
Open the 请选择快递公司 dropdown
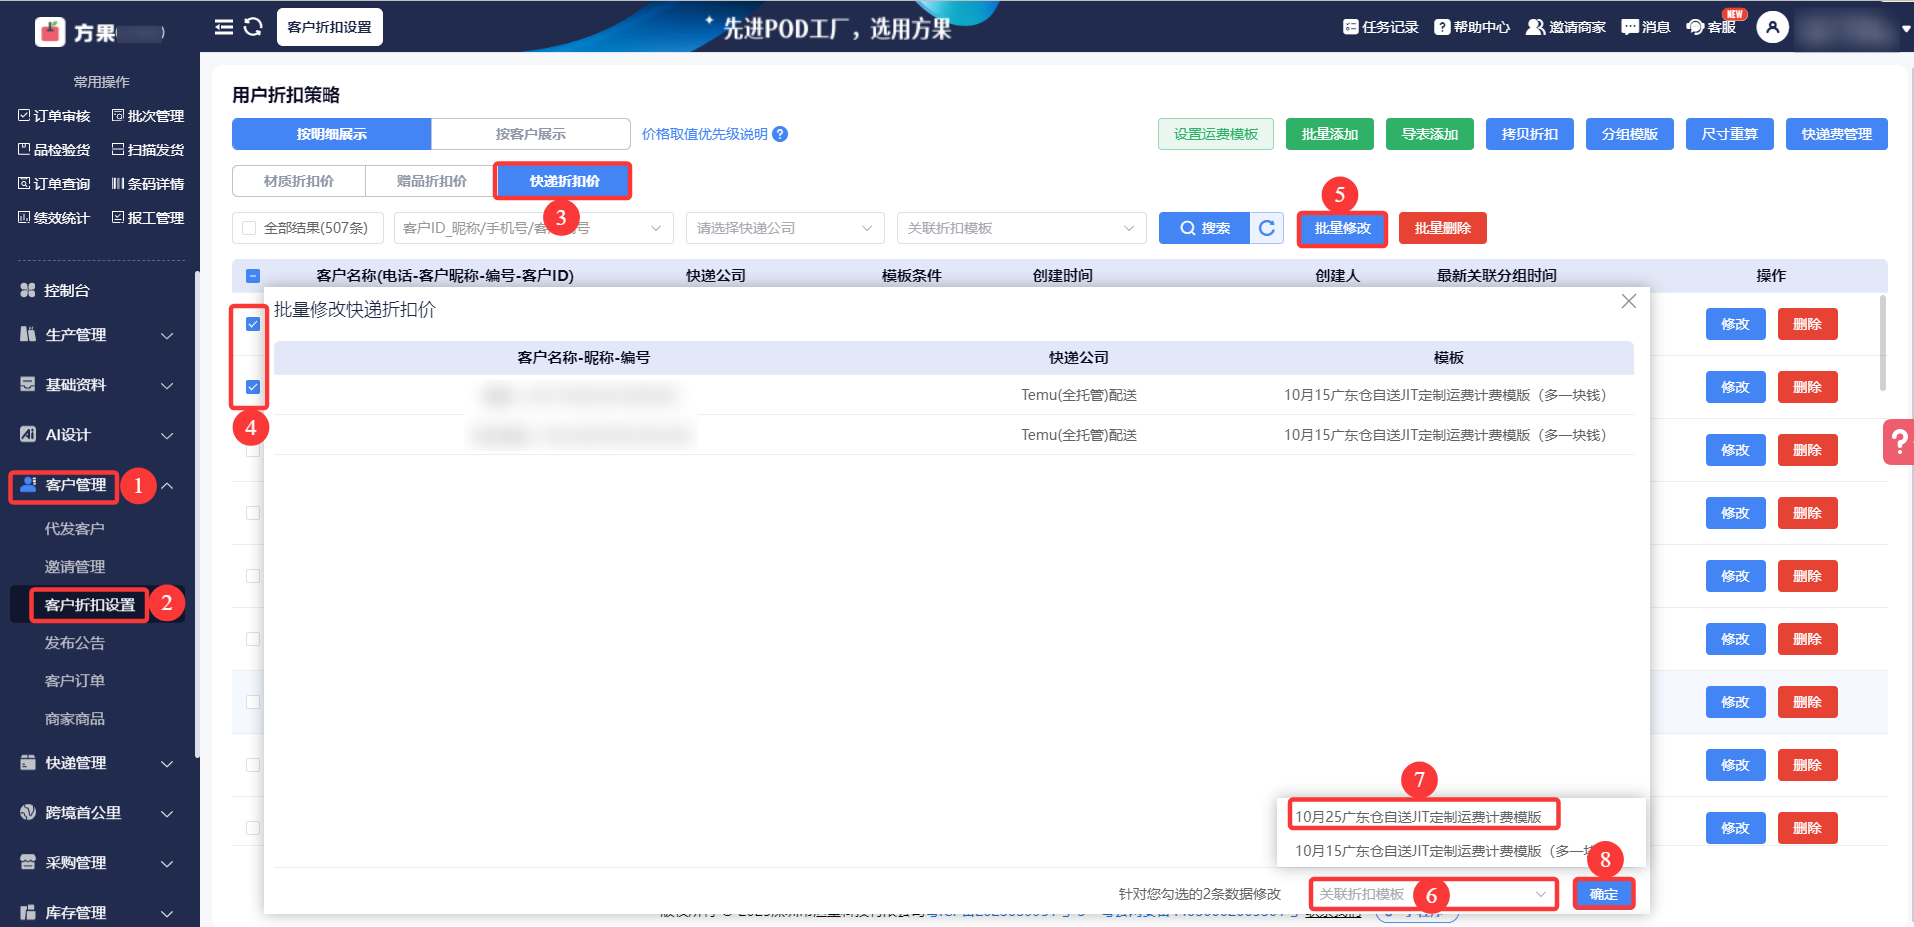(x=784, y=228)
